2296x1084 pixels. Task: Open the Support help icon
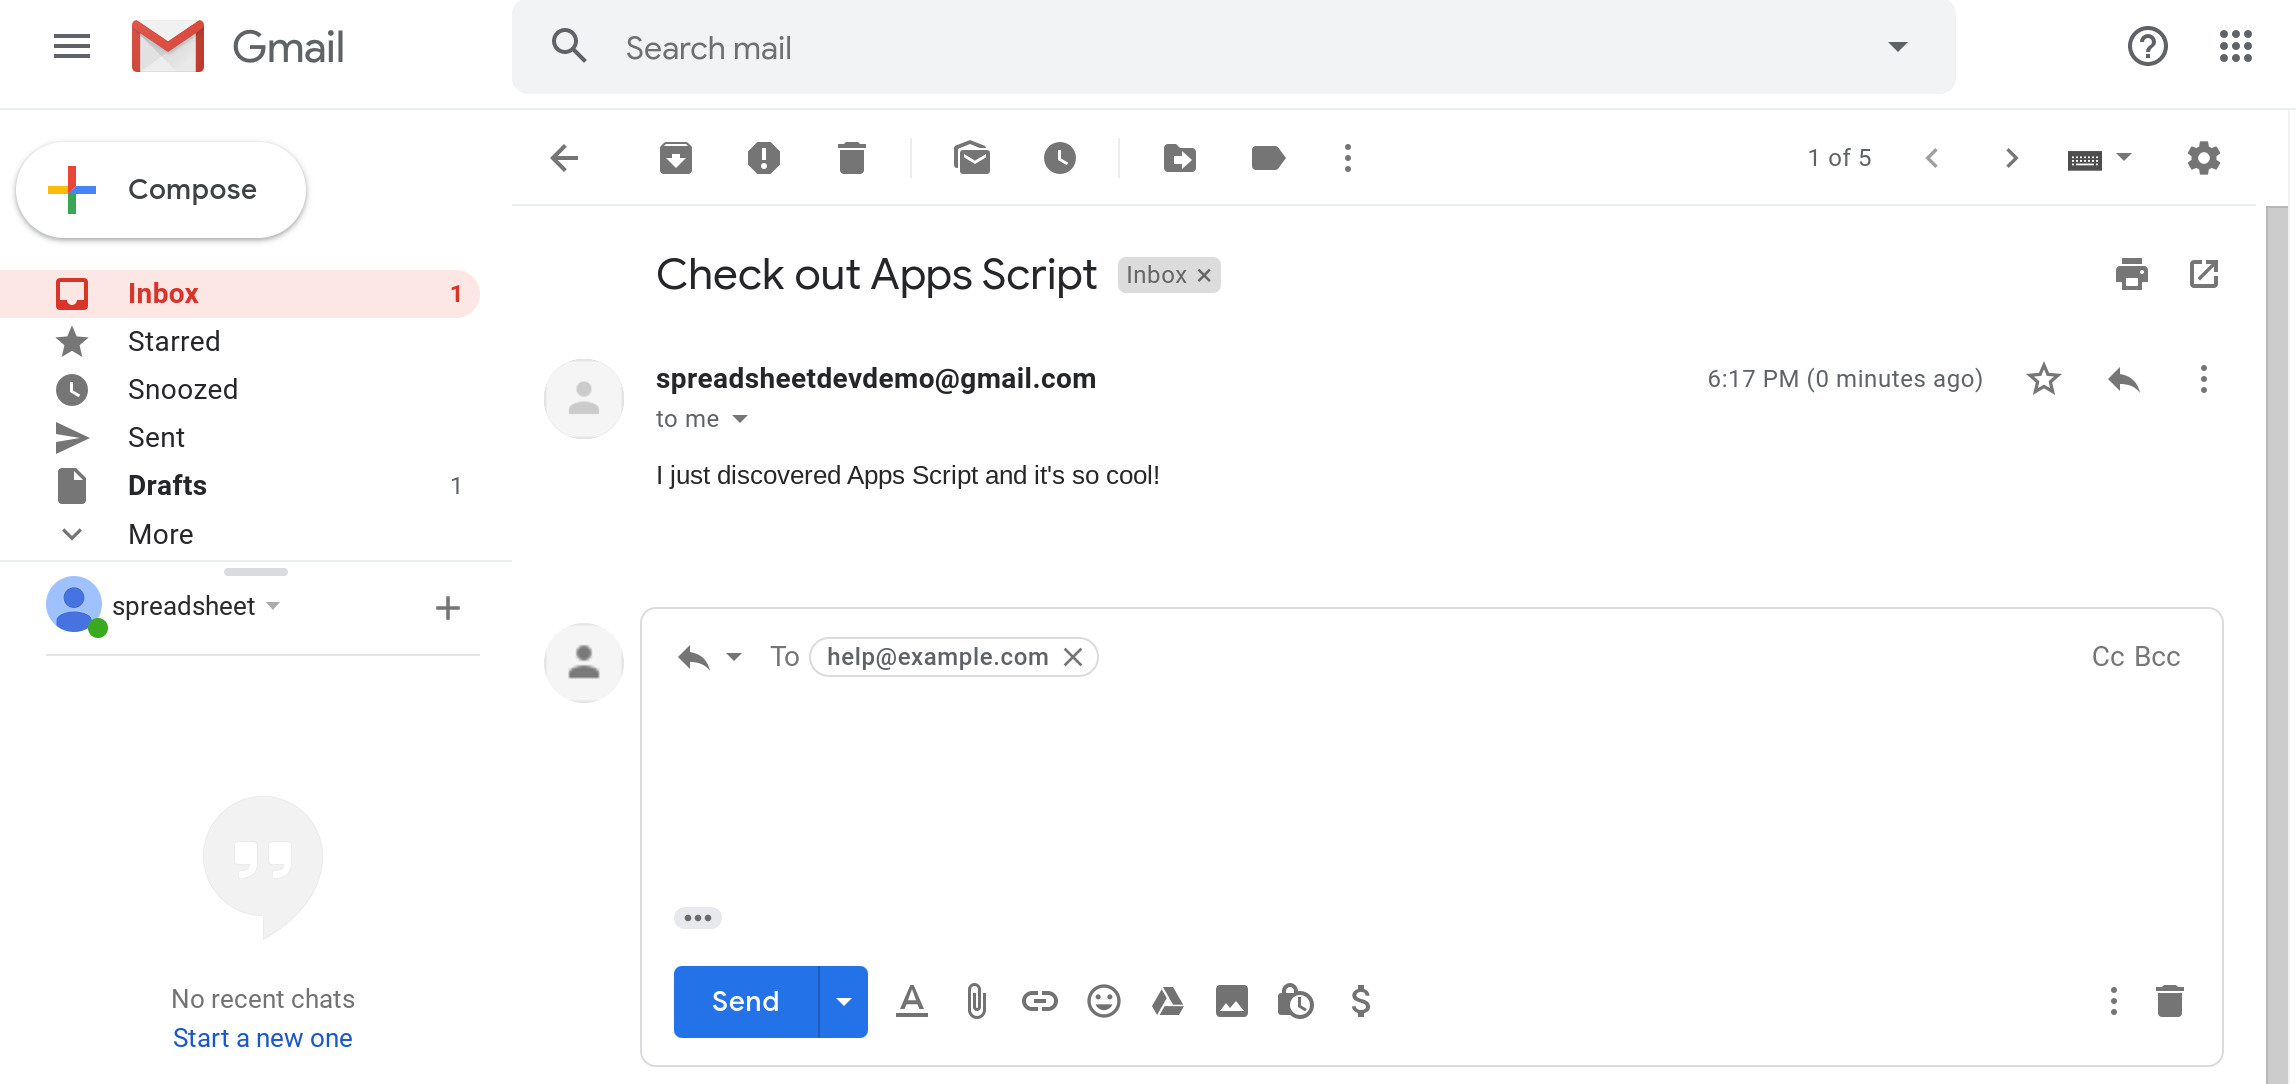click(x=2147, y=46)
